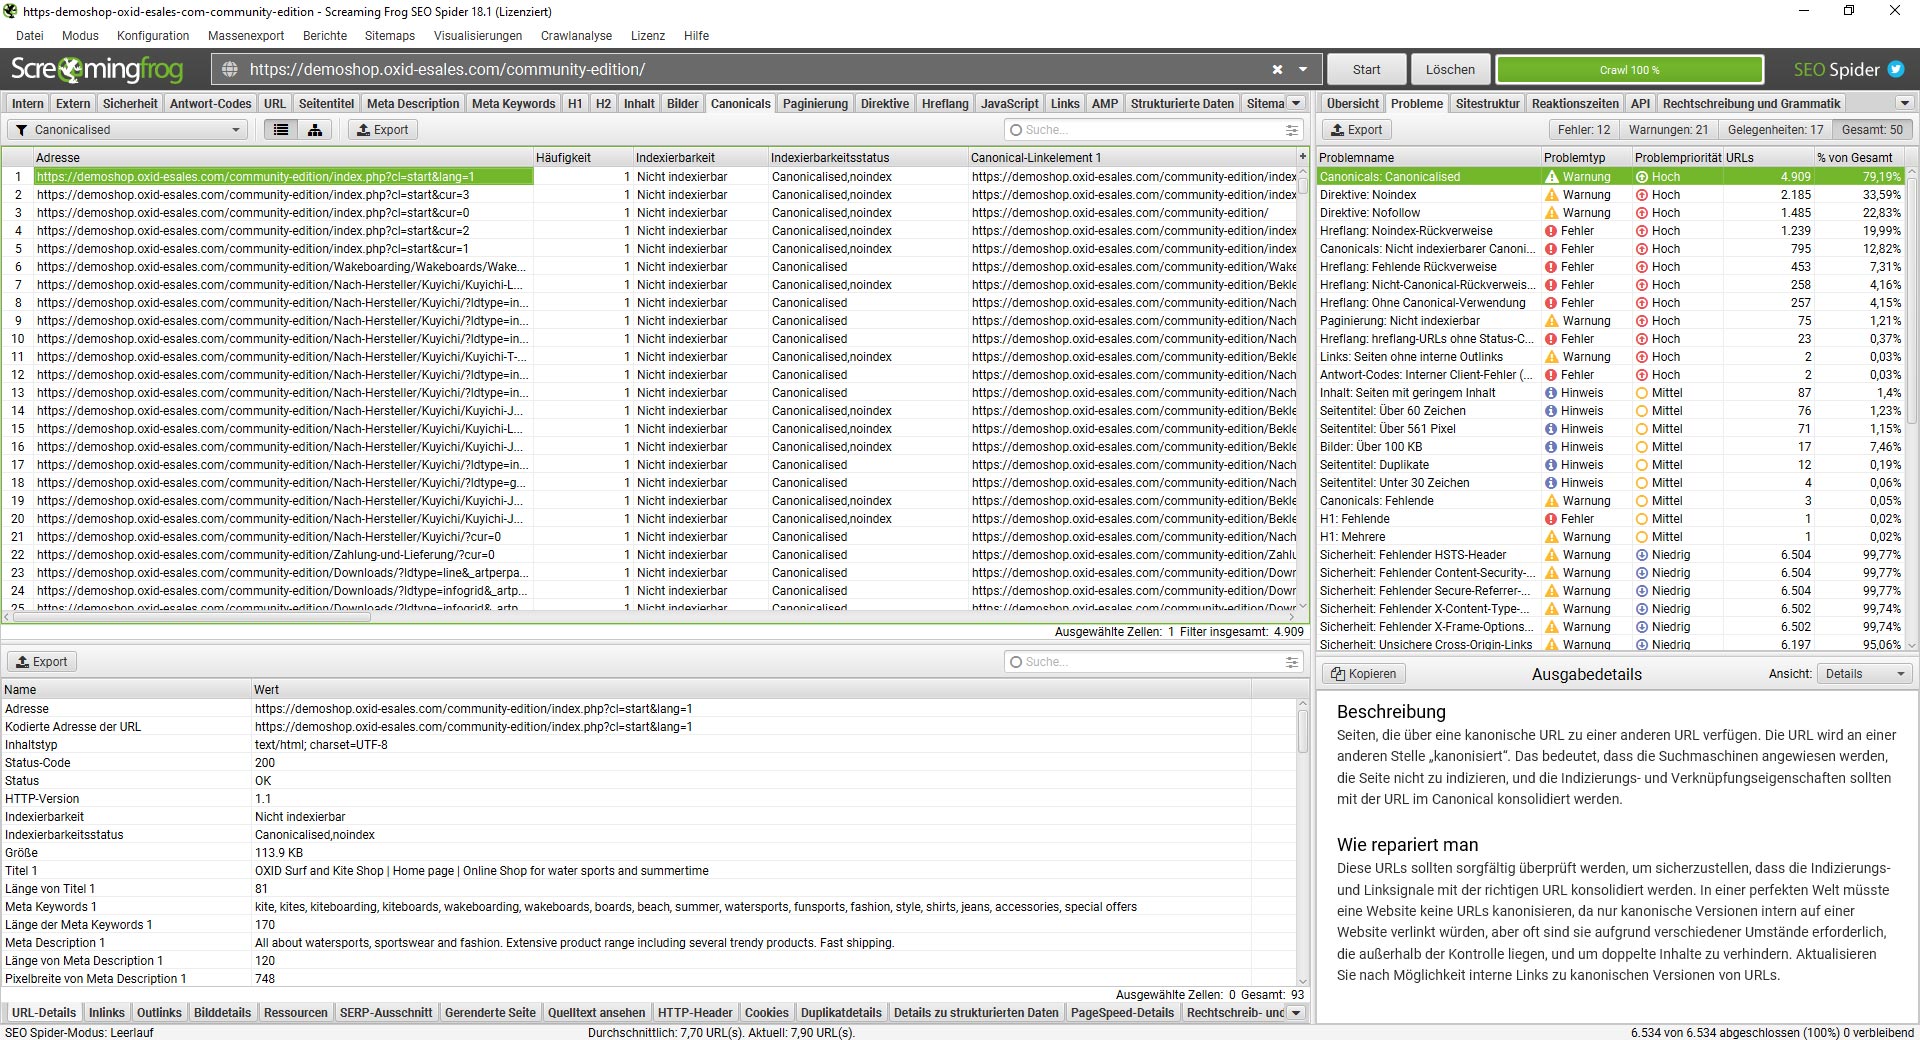Toggle Warnungen: 21 issue filter

coord(1668,130)
